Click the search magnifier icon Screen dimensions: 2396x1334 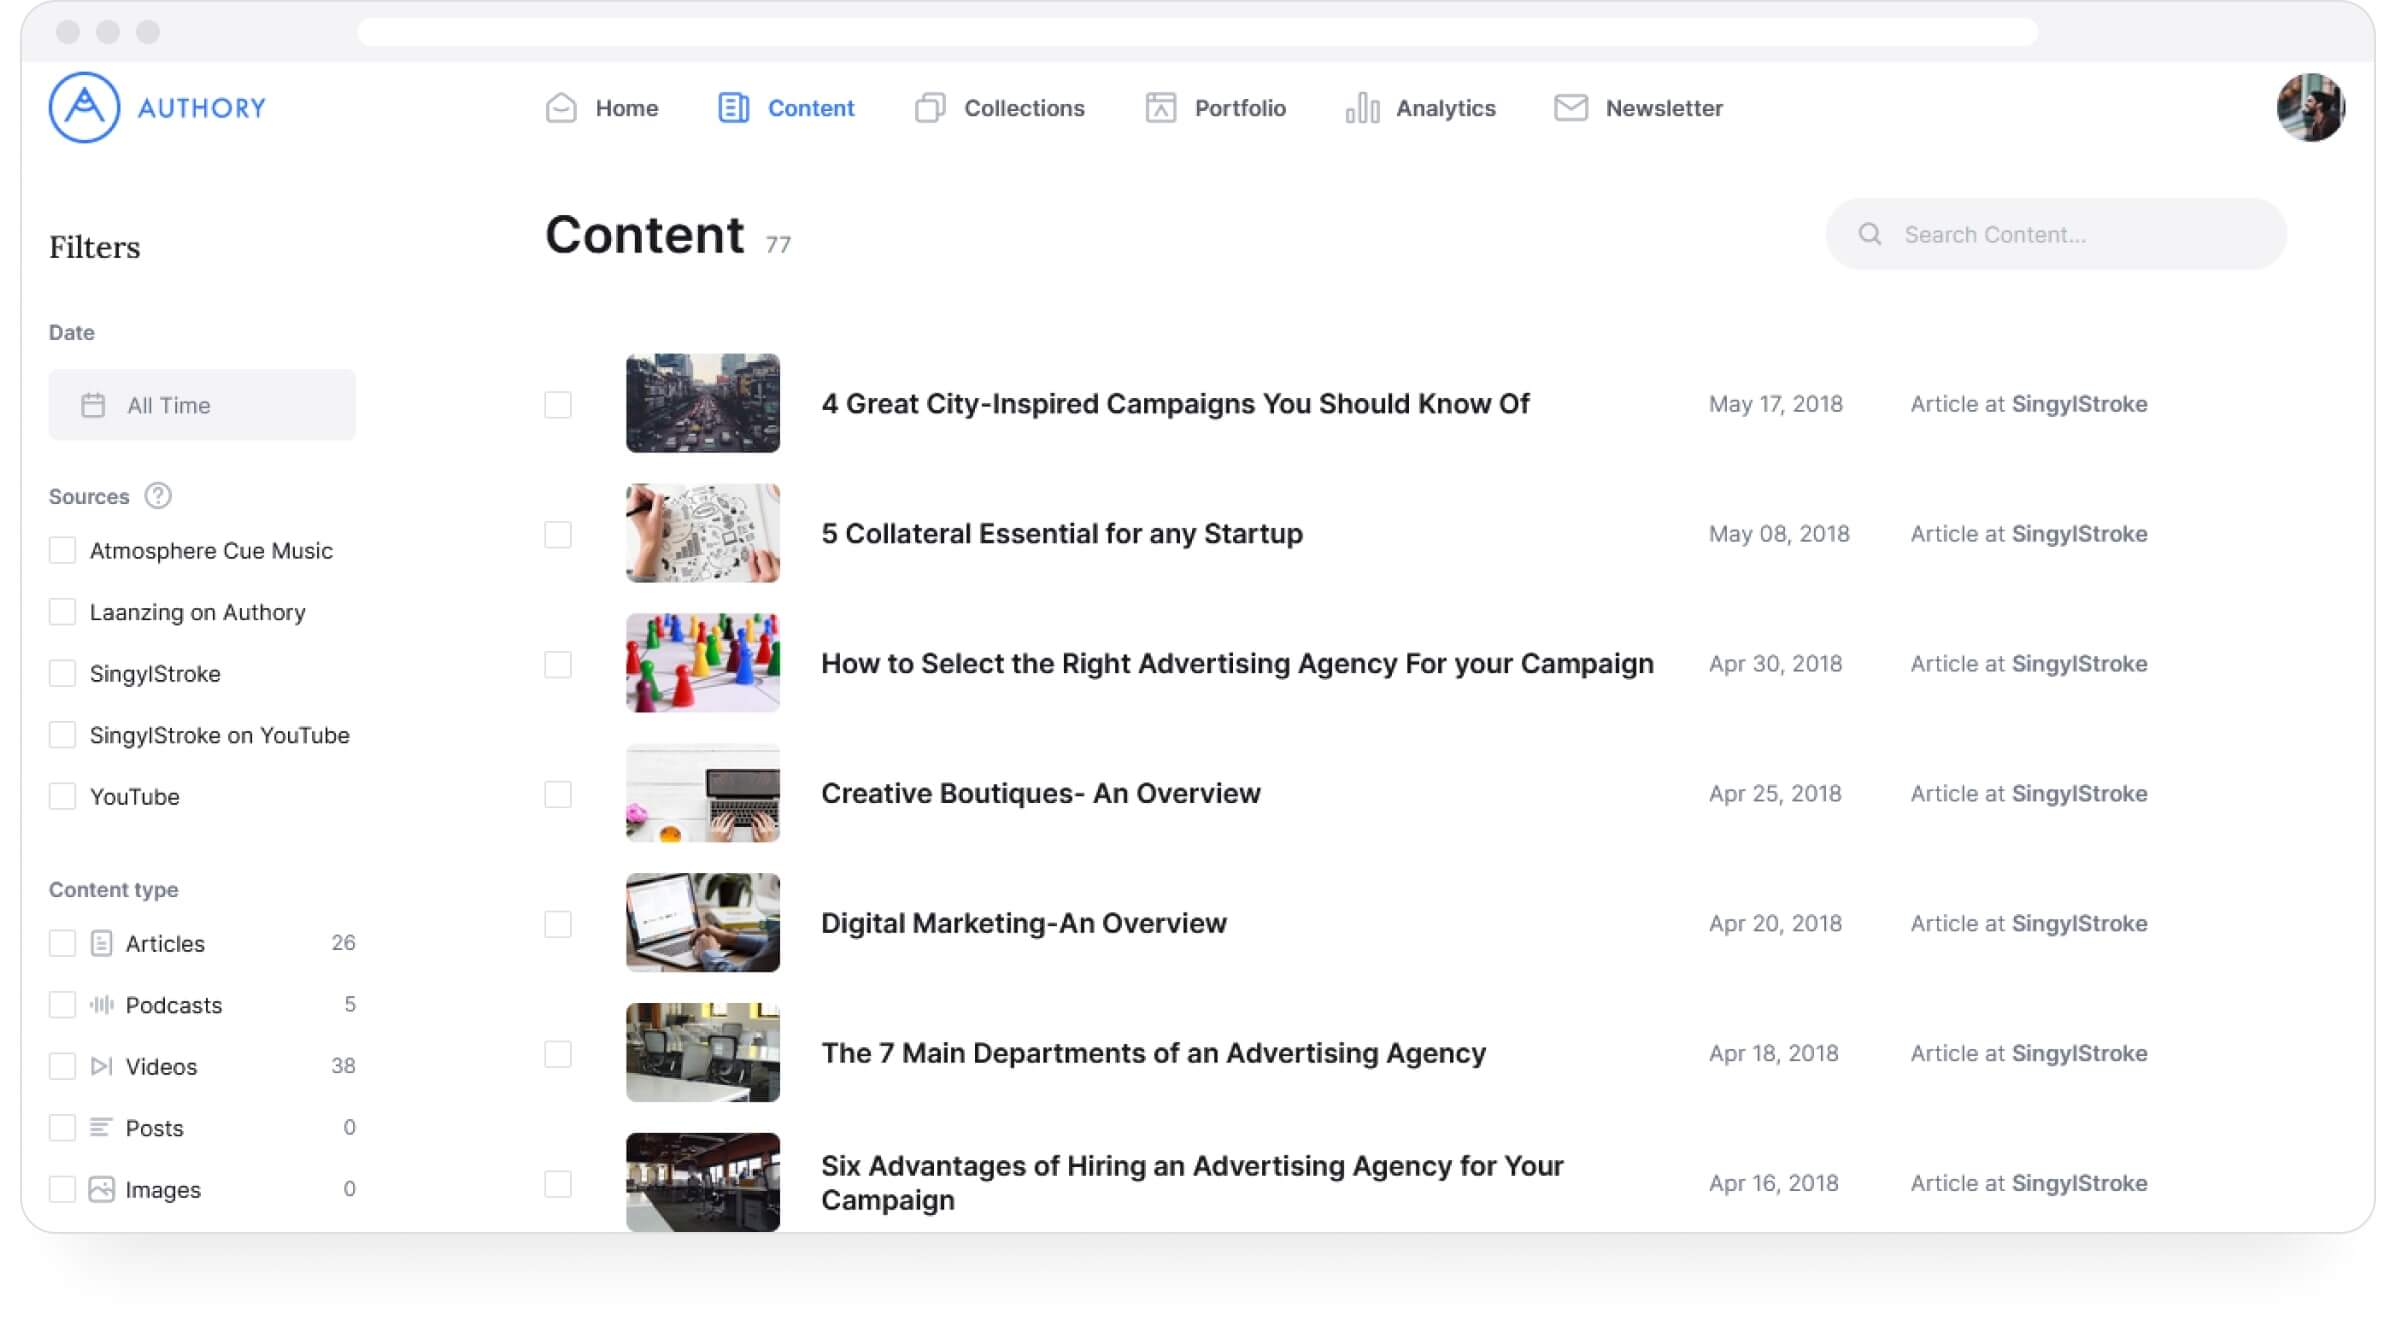coord(1870,234)
